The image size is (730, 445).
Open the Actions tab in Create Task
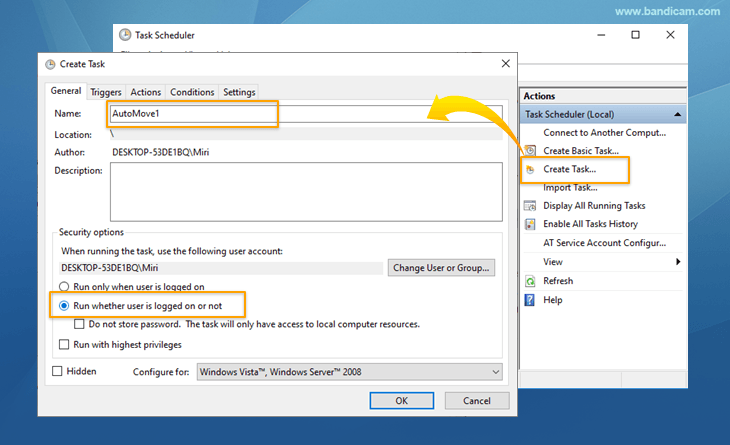pos(145,92)
